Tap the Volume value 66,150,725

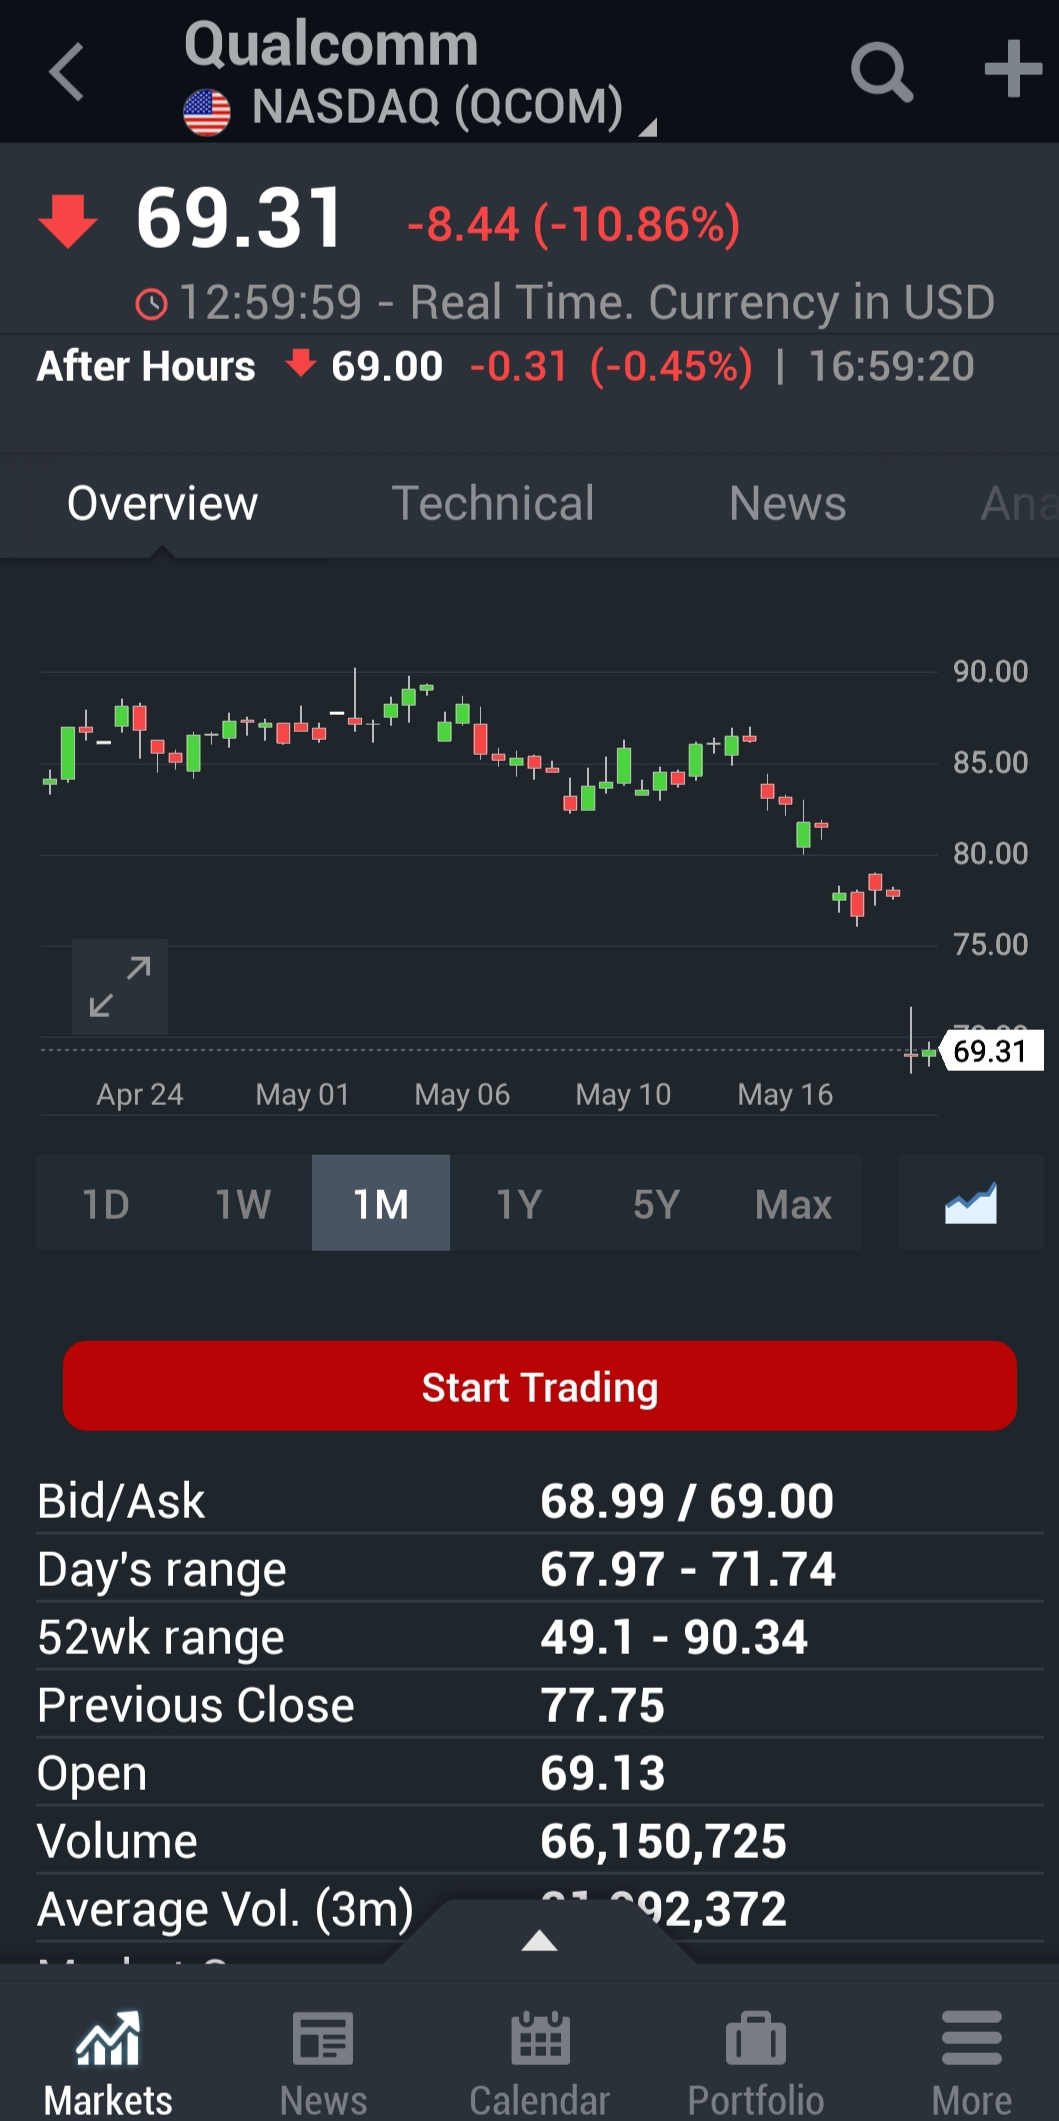[x=664, y=1841]
